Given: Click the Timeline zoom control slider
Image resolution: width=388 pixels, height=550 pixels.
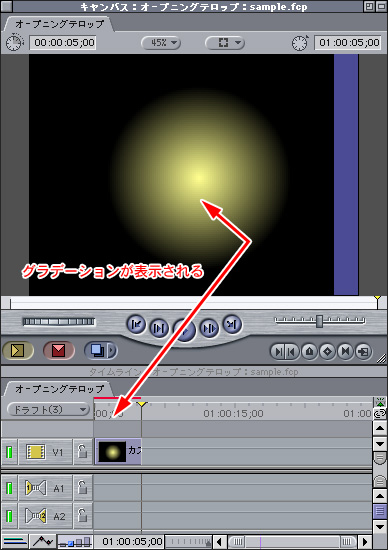Looking at the screenshot, I should pyautogui.click(x=188, y=542).
